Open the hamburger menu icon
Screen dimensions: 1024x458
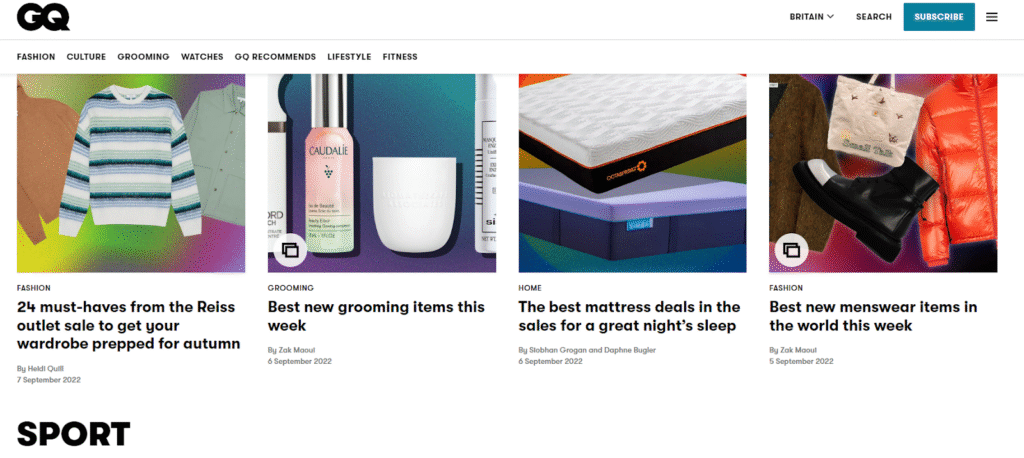coord(991,17)
